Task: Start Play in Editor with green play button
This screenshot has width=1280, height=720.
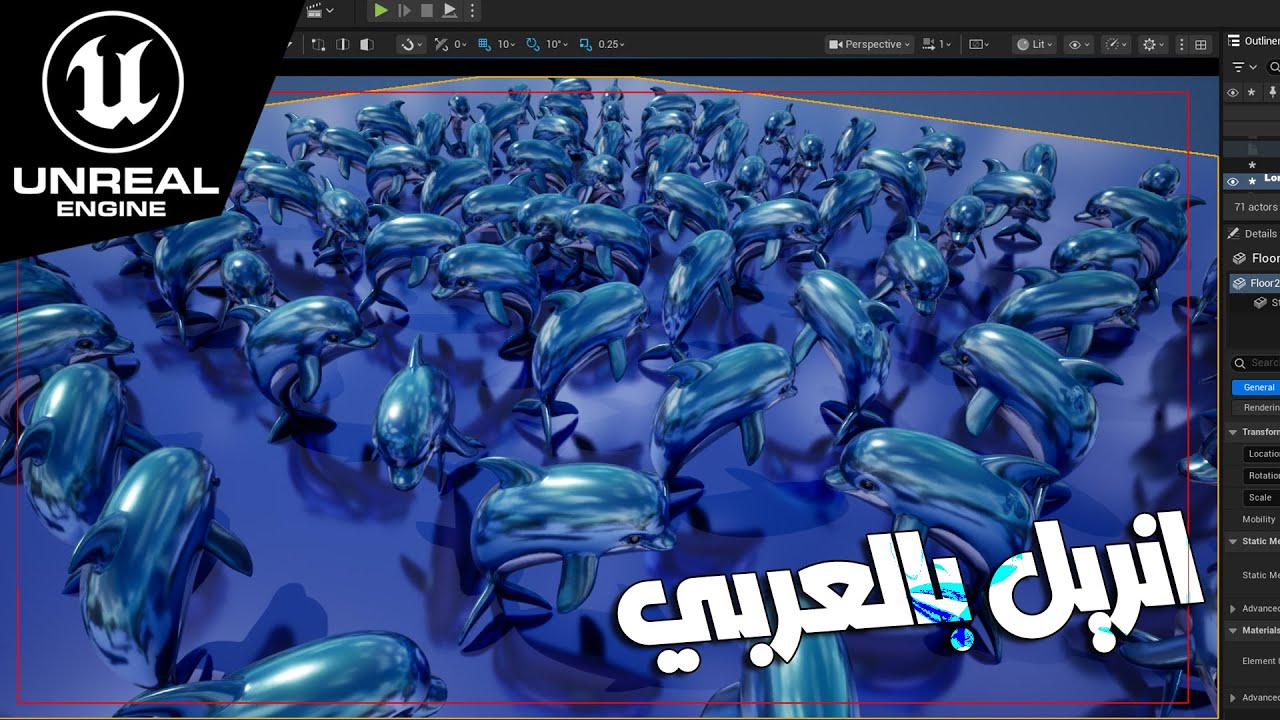Action: pyautogui.click(x=380, y=10)
